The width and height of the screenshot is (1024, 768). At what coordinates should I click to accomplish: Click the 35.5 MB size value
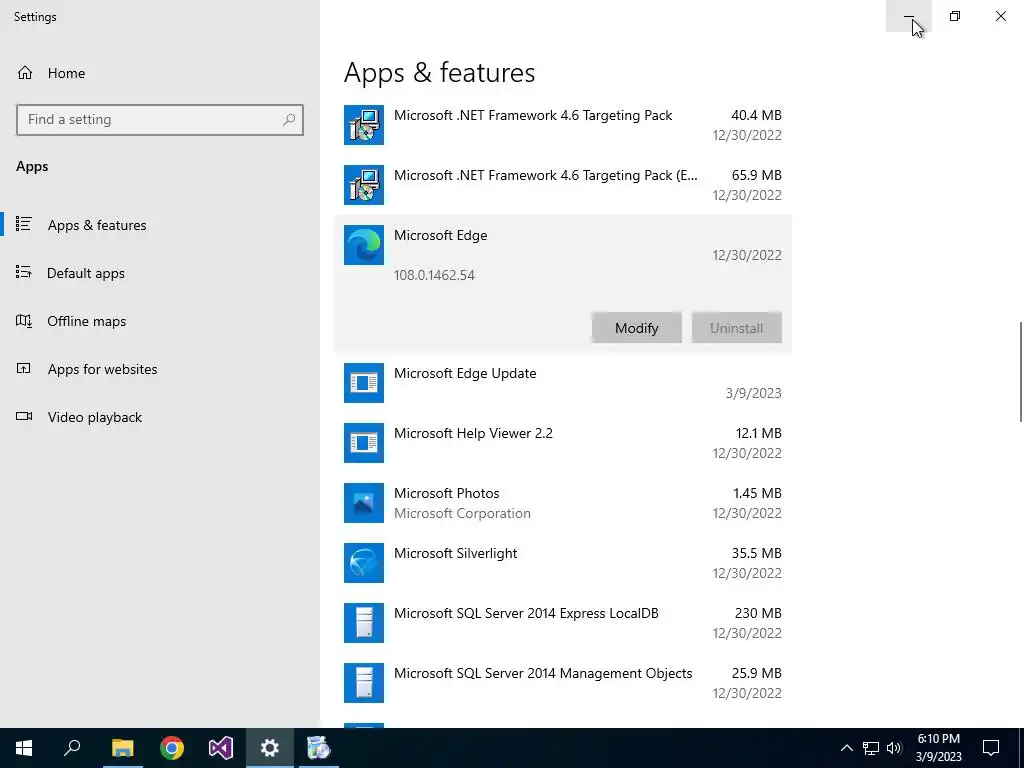(756, 553)
